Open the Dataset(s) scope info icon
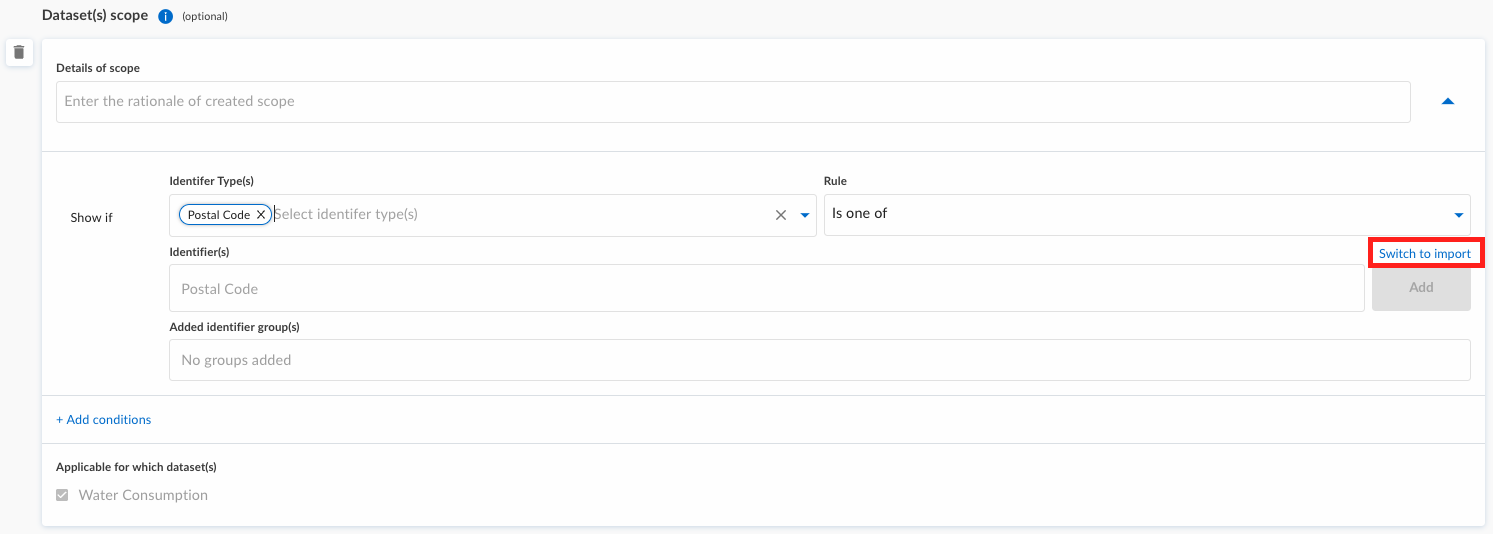 pyautogui.click(x=166, y=16)
